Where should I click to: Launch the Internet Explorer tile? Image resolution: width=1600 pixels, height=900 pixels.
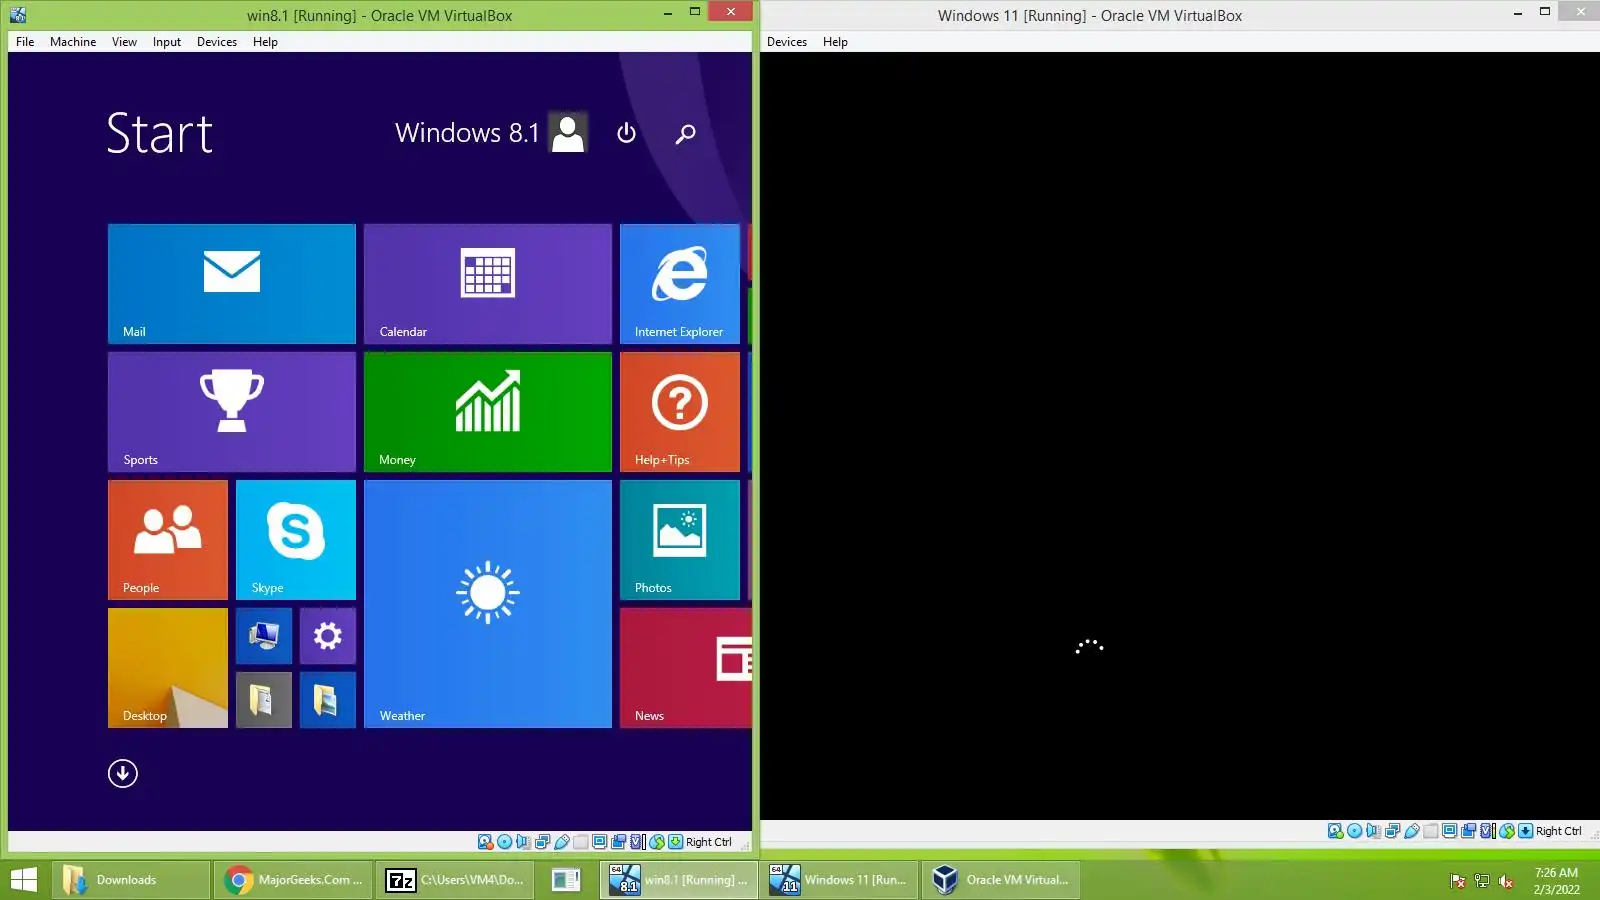(680, 284)
